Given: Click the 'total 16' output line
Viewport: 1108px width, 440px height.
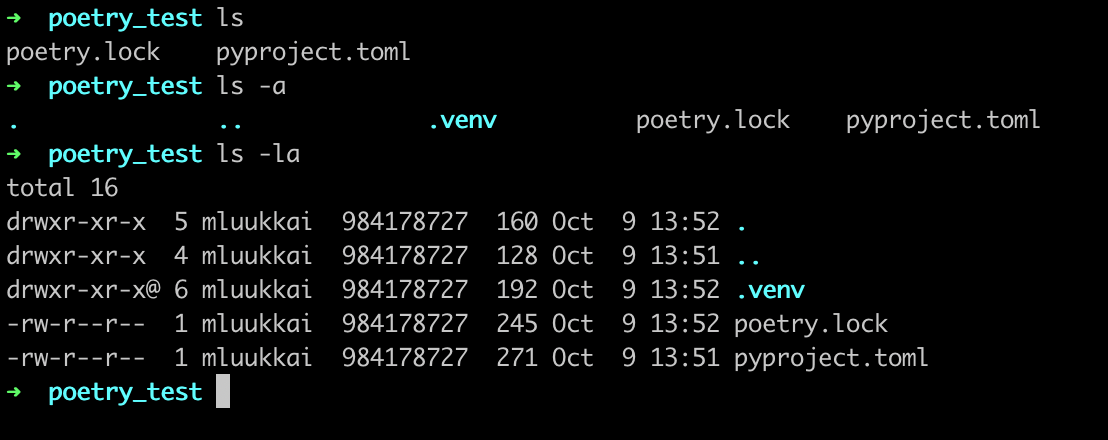Looking at the screenshot, I should click(62, 188).
